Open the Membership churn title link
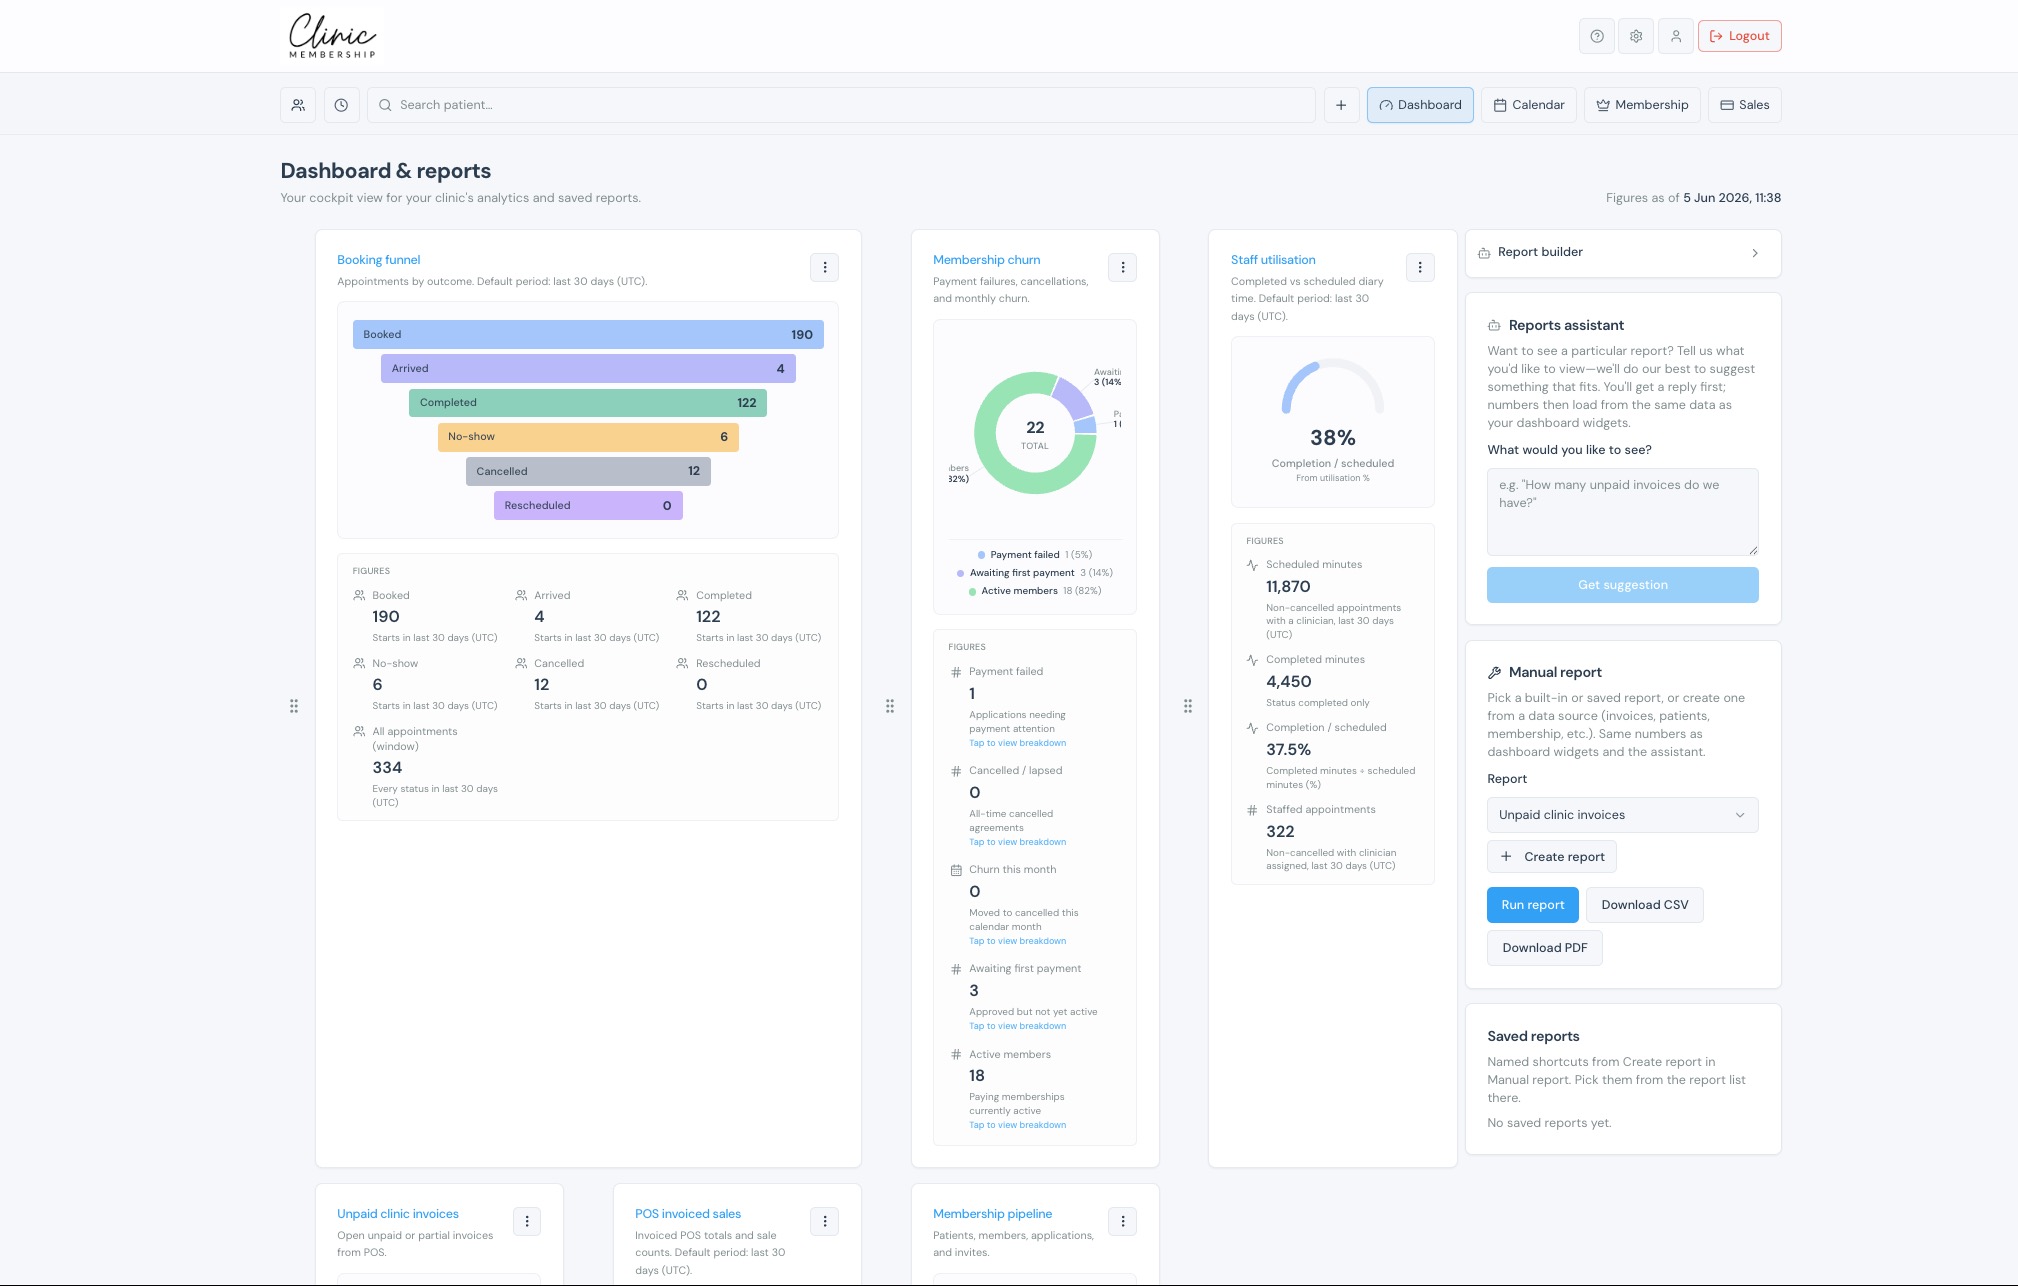Image resolution: width=2018 pixels, height=1286 pixels. point(986,260)
